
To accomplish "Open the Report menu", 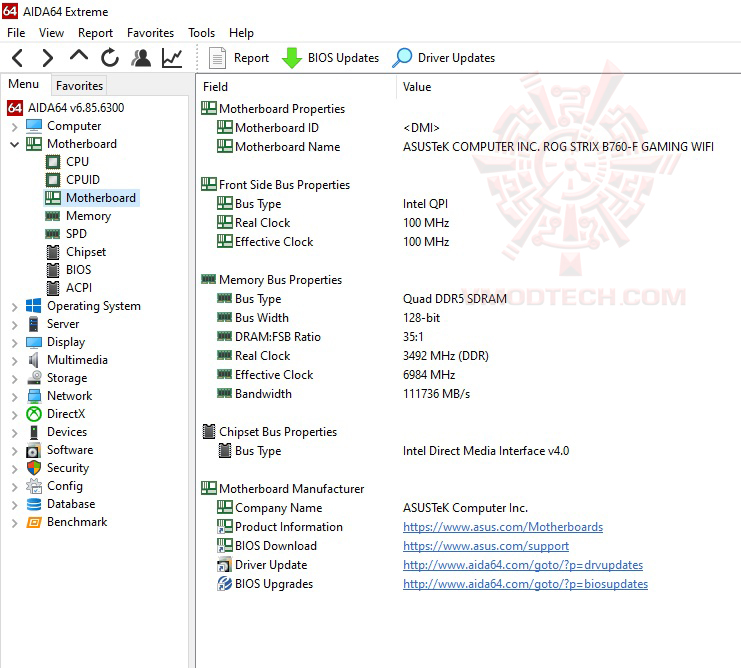I will point(95,33).
